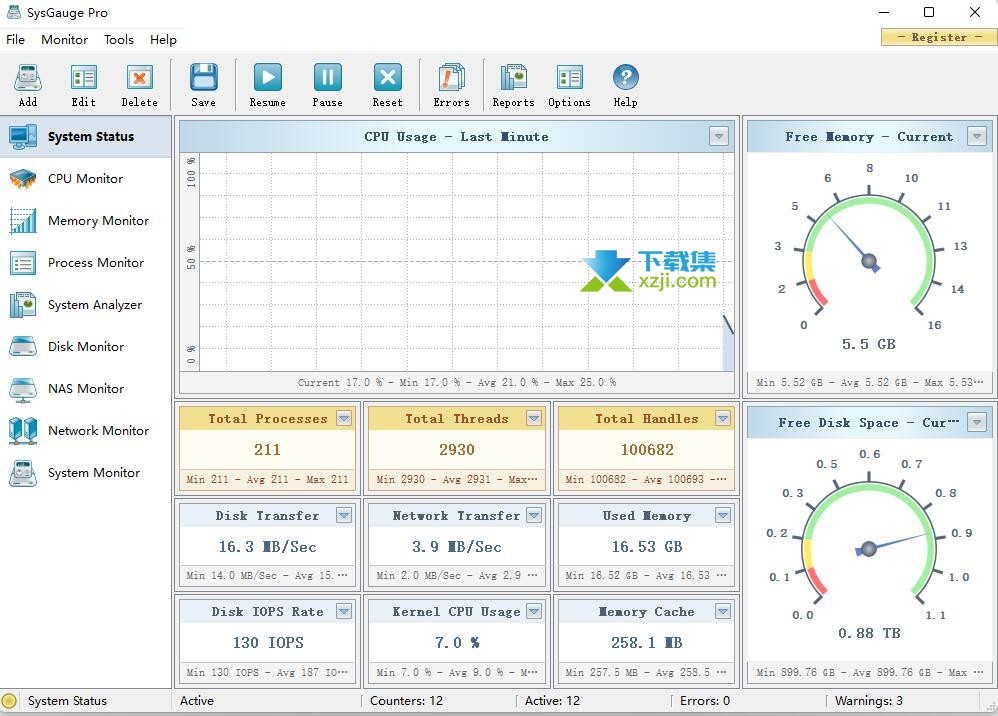This screenshot has width=998, height=716.
Task: Expand Disk IOPS Rate dropdown arrow
Action: tap(344, 611)
